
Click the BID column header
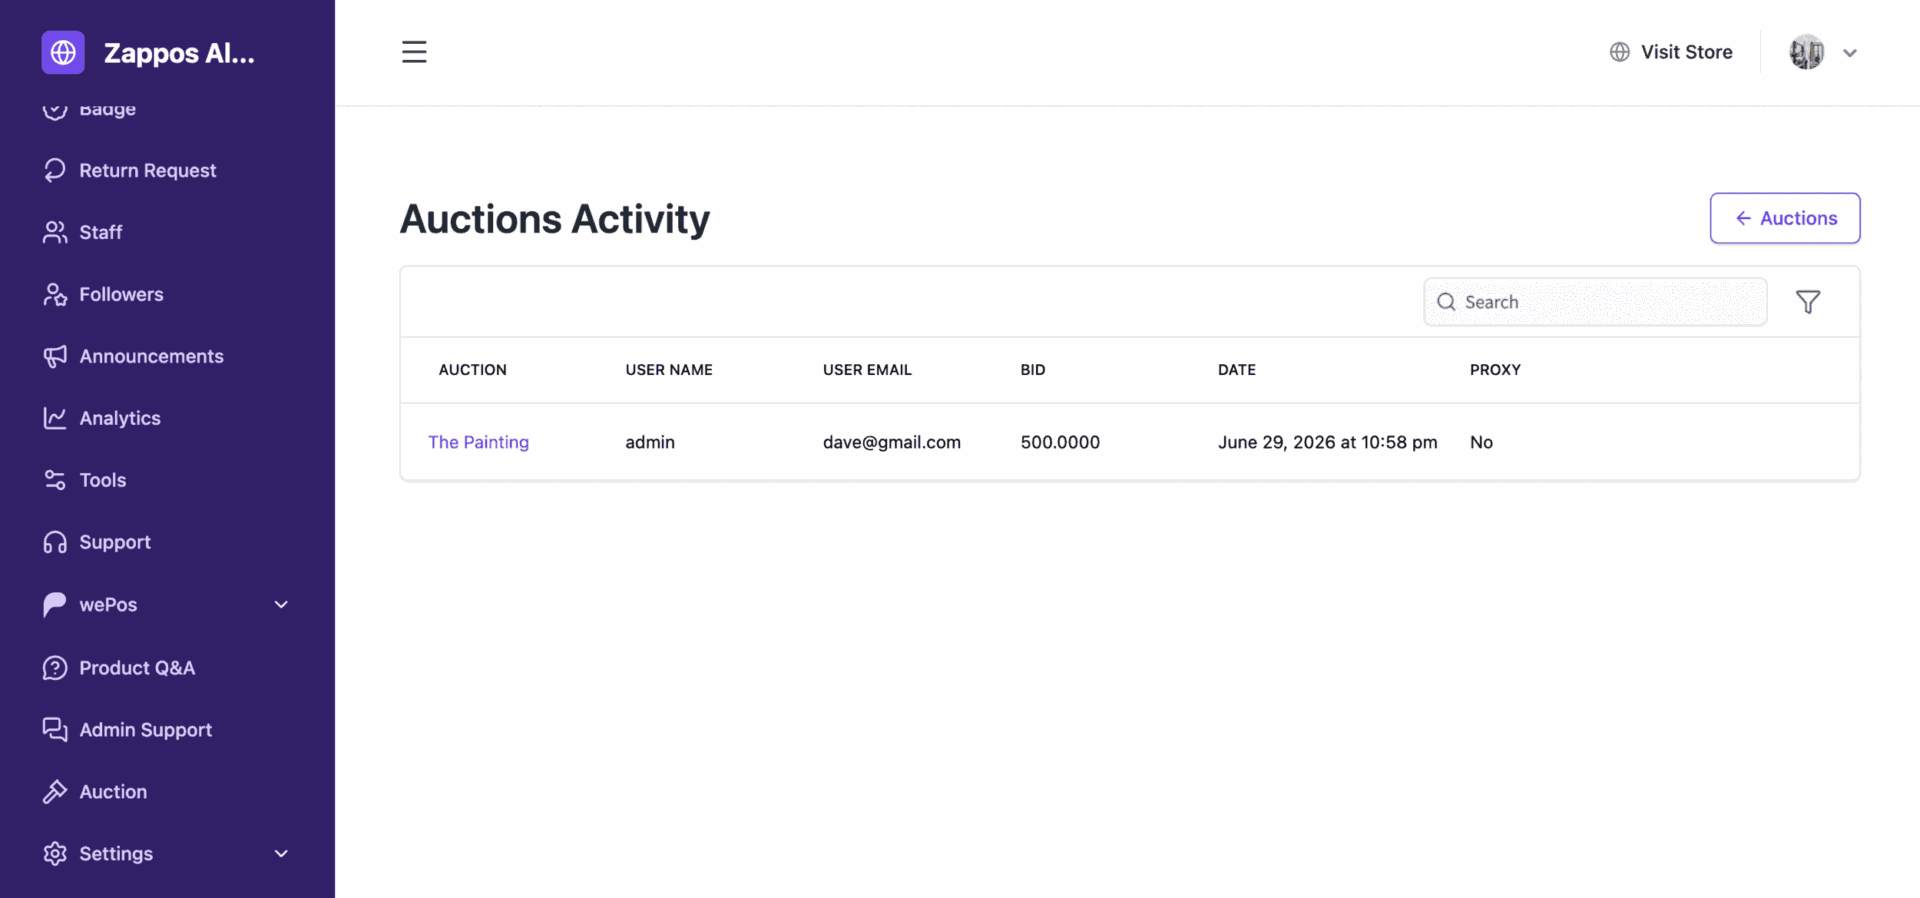click(1033, 370)
